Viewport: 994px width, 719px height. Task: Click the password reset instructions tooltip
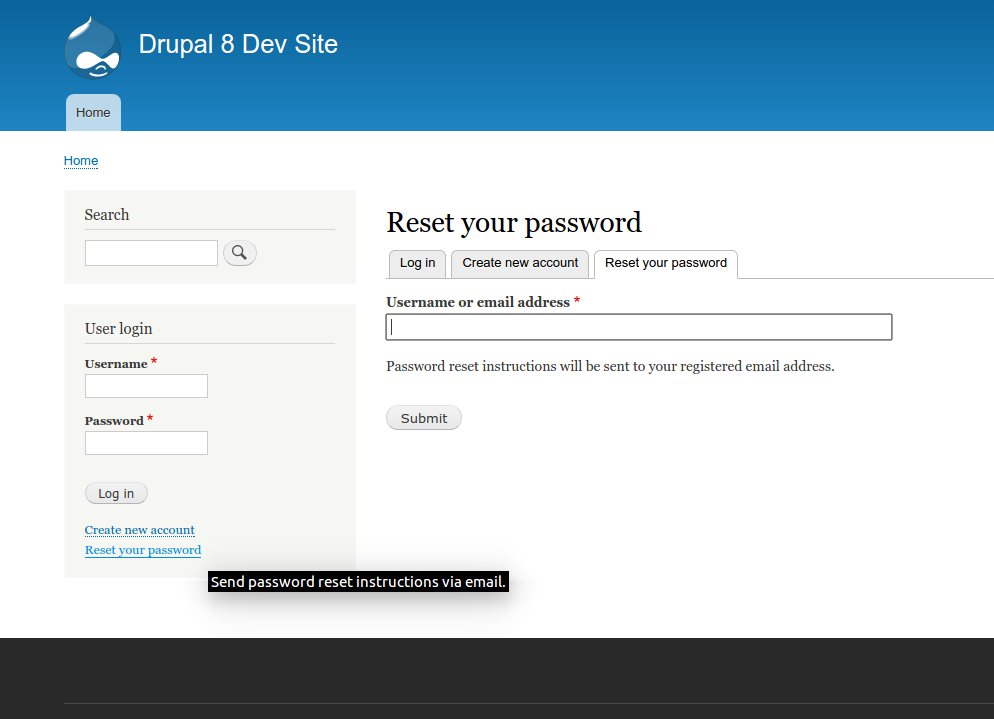pos(357,581)
